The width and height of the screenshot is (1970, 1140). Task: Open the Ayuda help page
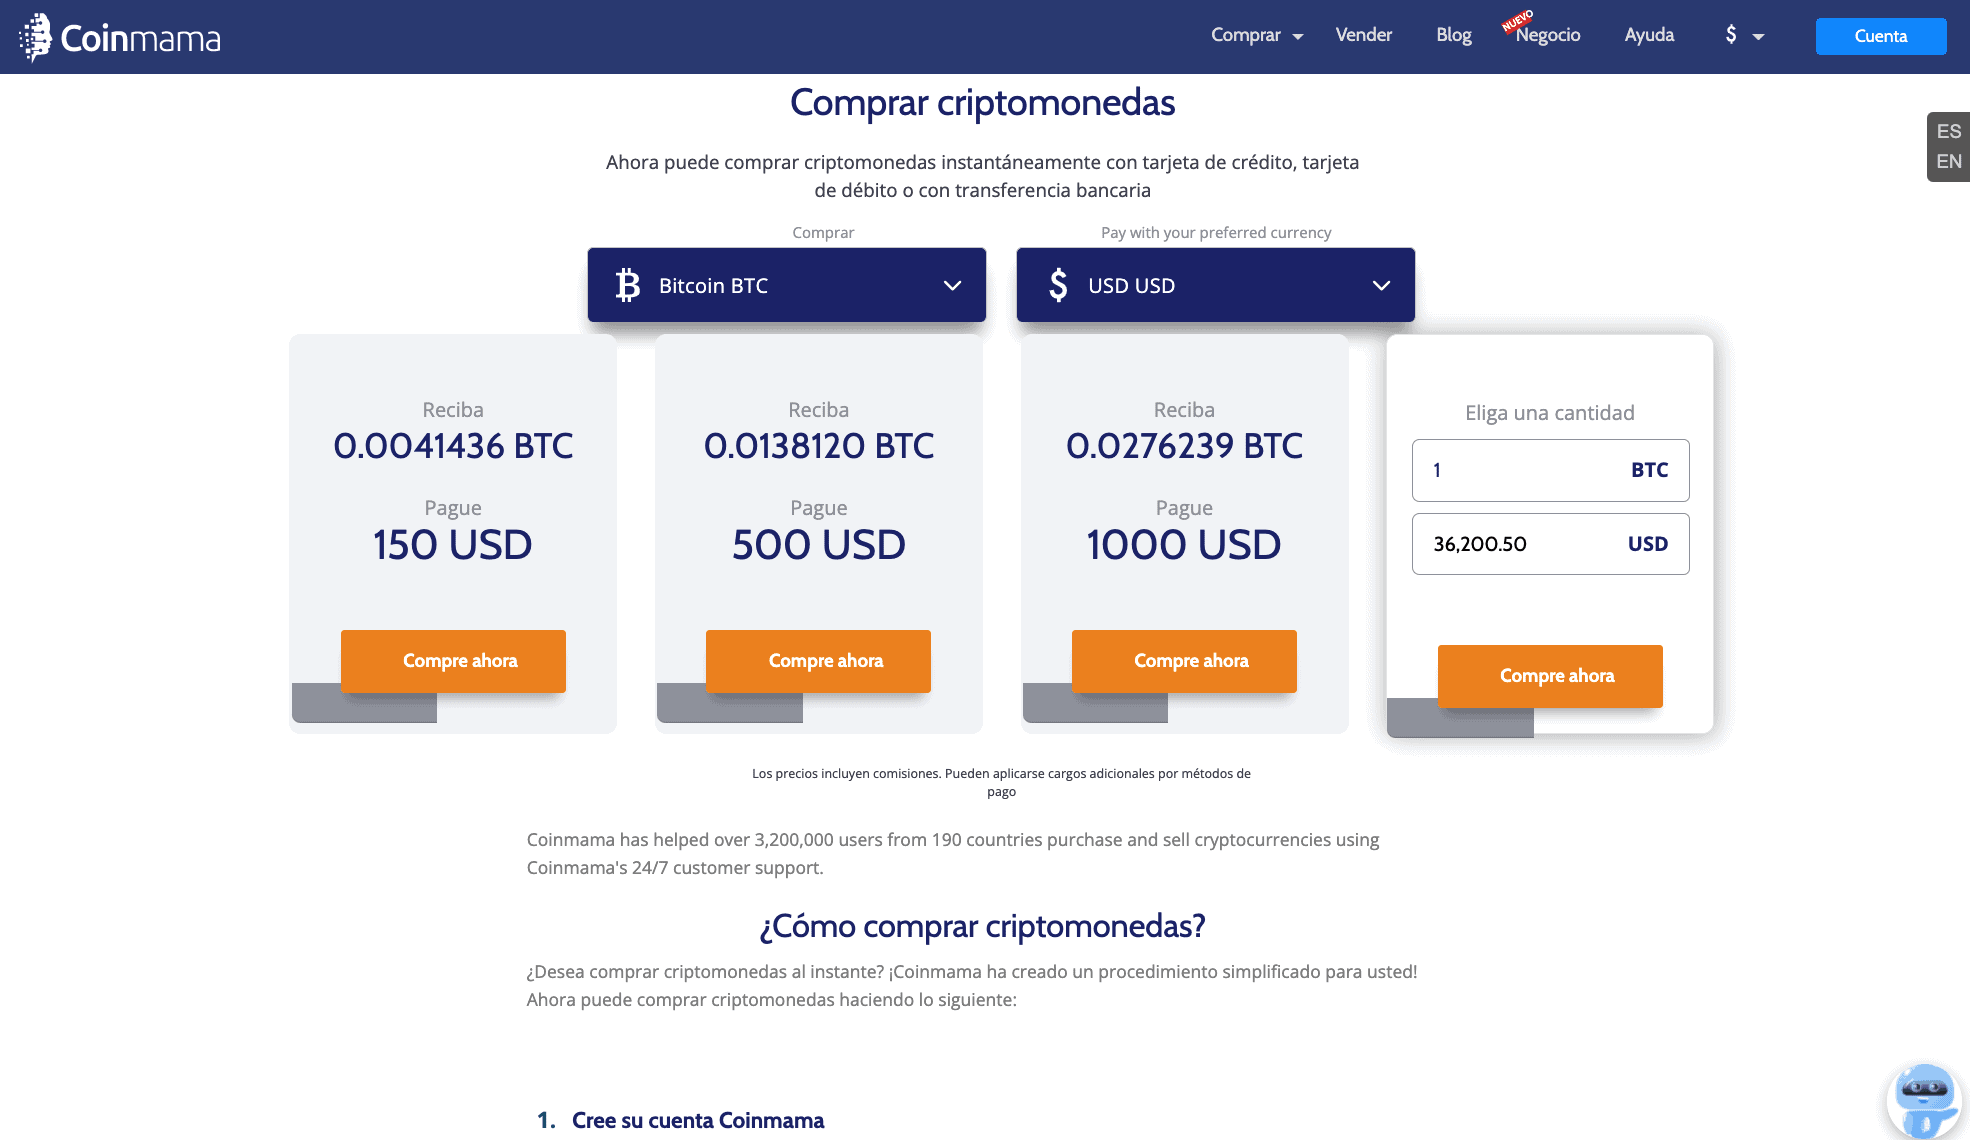pos(1649,35)
